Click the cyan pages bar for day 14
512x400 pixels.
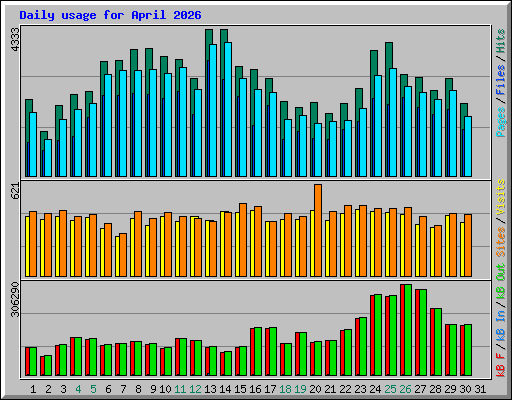click(228, 109)
